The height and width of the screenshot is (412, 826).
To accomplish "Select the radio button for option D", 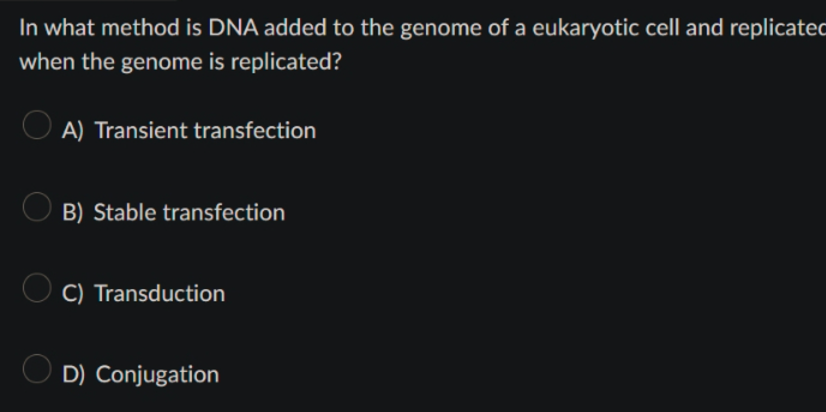I will click(37, 369).
